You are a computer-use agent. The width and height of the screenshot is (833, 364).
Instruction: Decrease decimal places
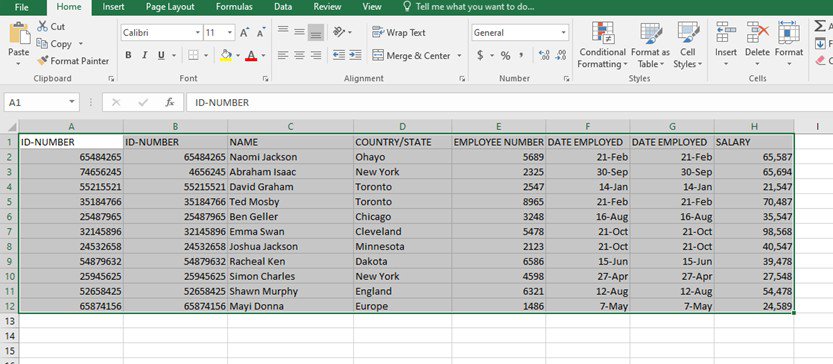point(560,55)
